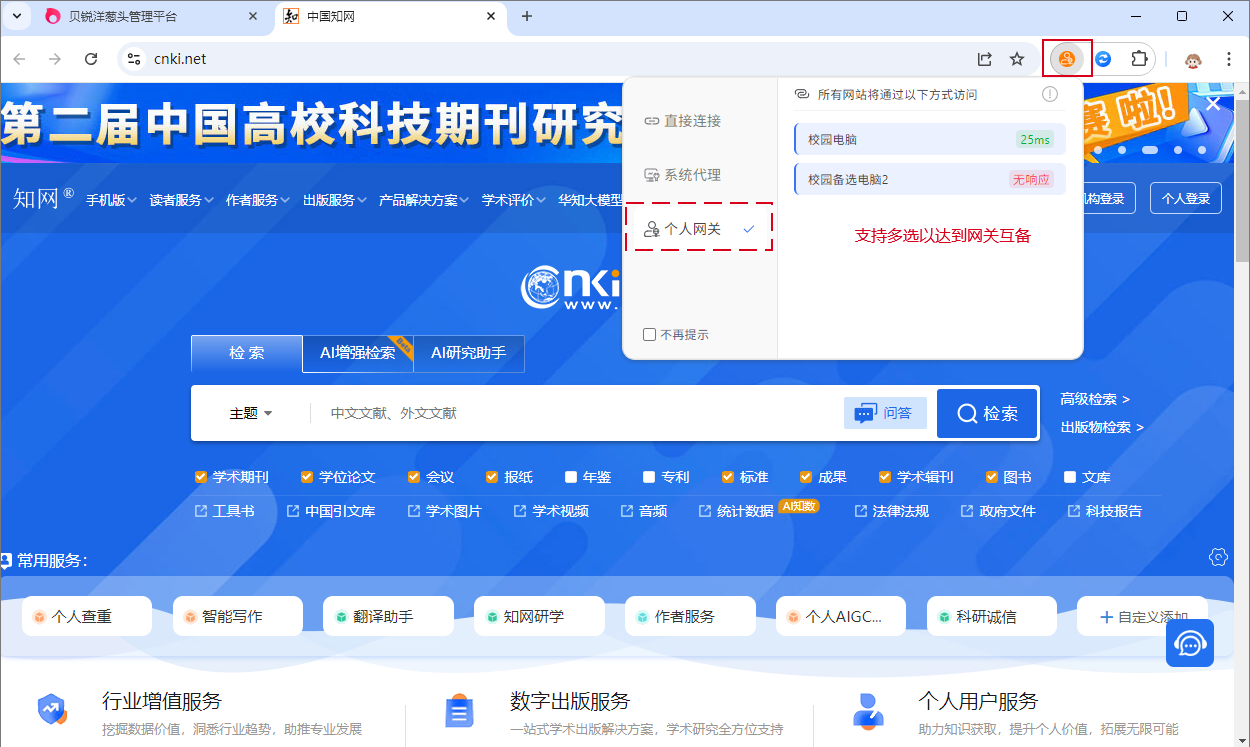The image size is (1250, 747).
Task: Open the 工具书 external link
Action: tap(224, 511)
